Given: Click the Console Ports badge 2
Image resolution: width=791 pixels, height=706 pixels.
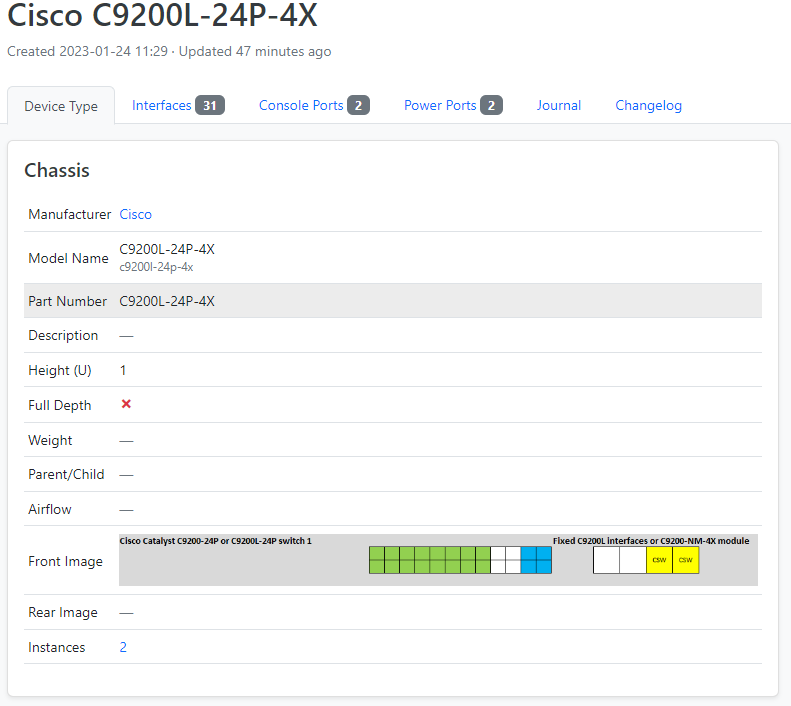Looking at the screenshot, I should pyautogui.click(x=358, y=105).
